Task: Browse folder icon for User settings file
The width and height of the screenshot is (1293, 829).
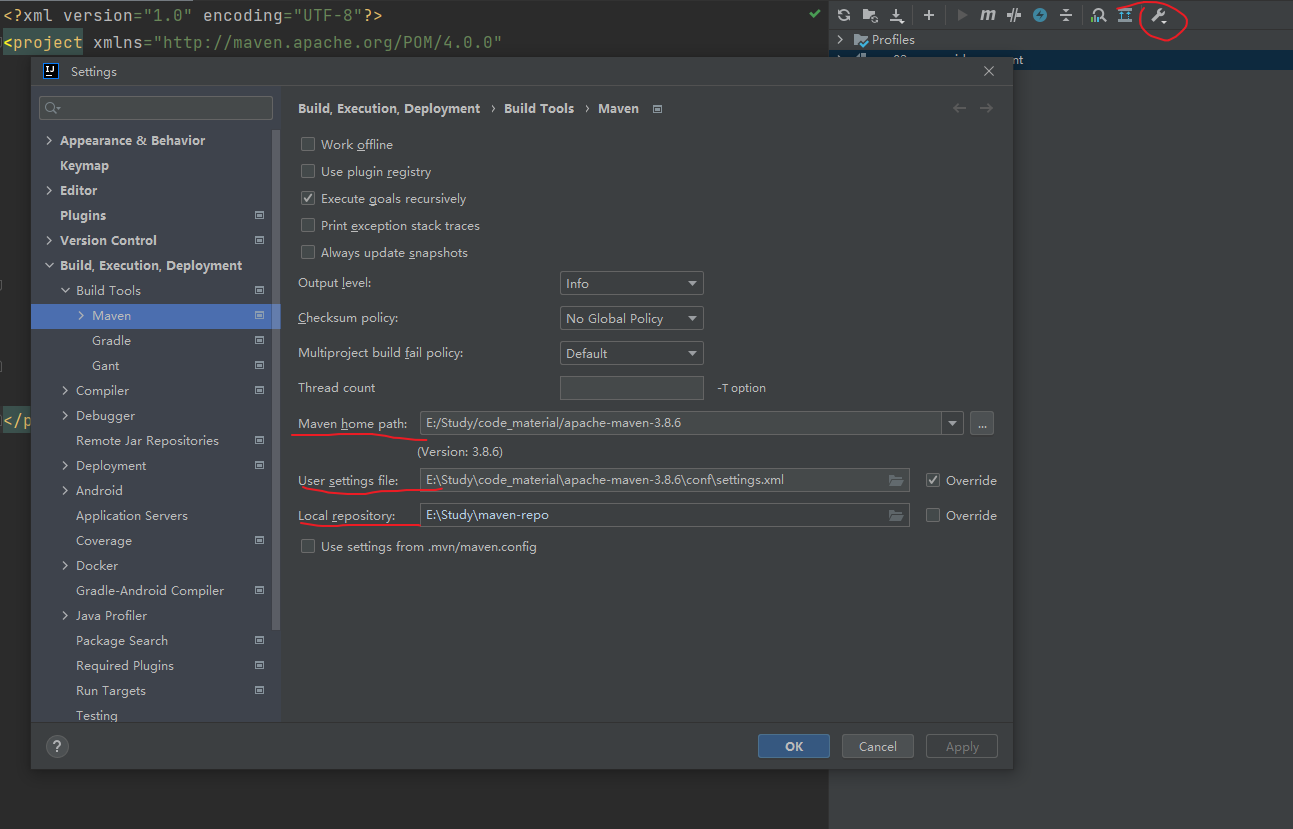Action: pos(896,481)
